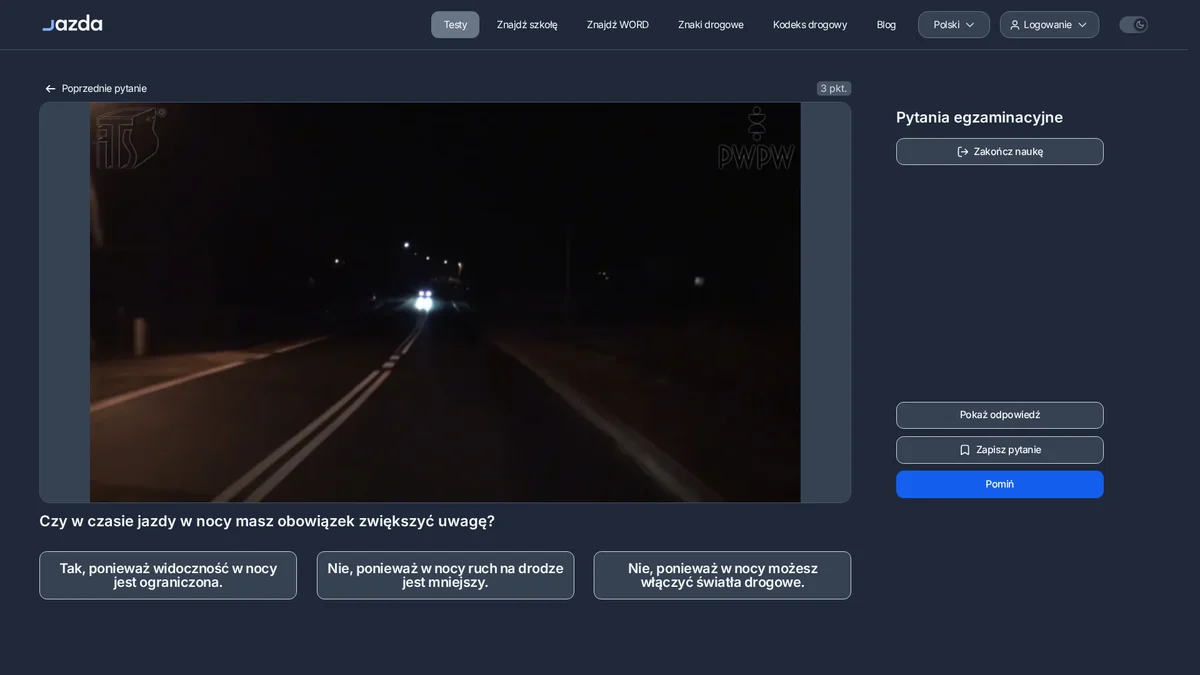Toggle the dark mode switch

[1133, 25]
